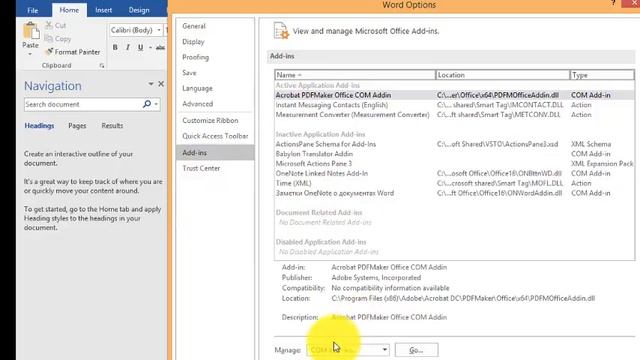Toggle Bold formatting
Viewport: 640px width, 360px height.
coord(115,47)
